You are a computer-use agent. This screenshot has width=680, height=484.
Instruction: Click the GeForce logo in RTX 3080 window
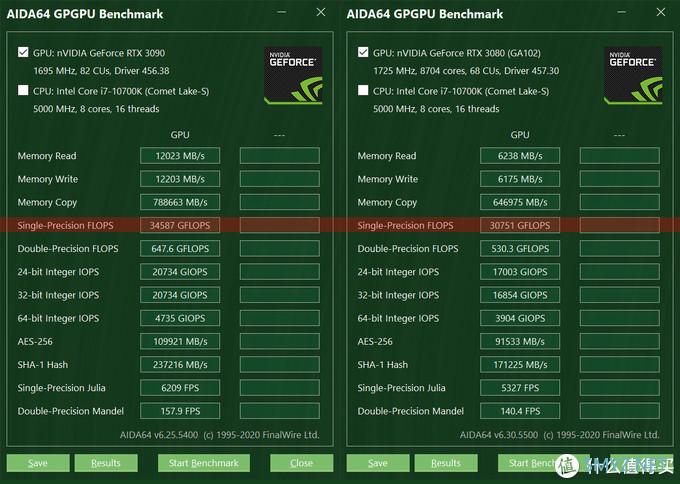click(x=633, y=75)
